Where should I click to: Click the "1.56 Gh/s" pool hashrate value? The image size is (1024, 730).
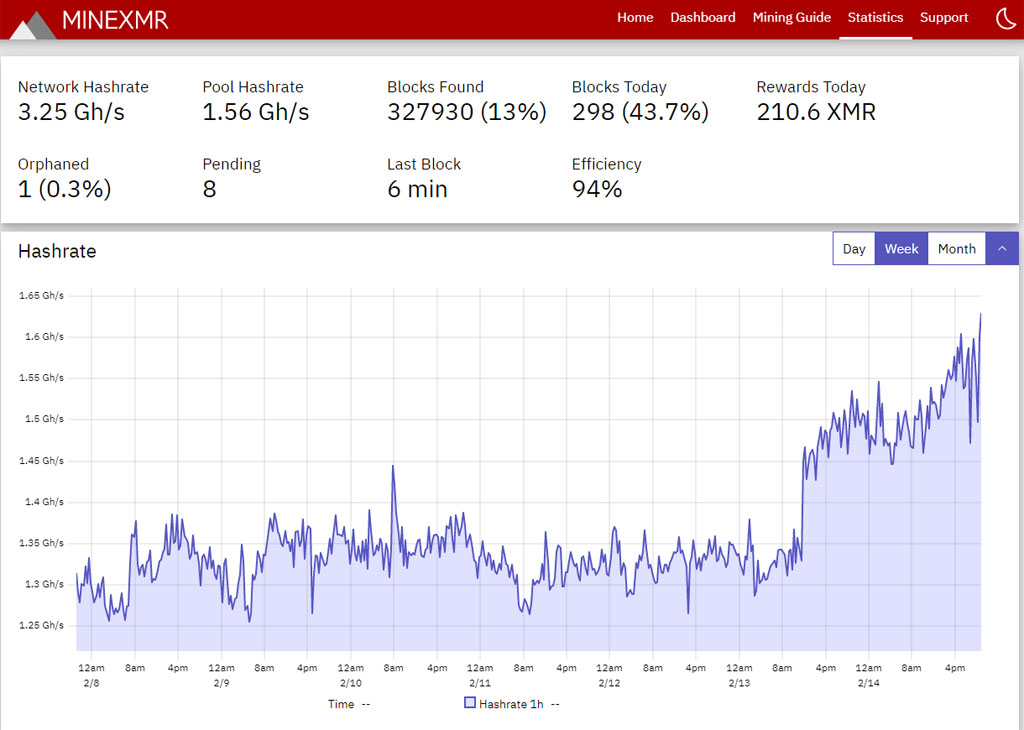[256, 112]
